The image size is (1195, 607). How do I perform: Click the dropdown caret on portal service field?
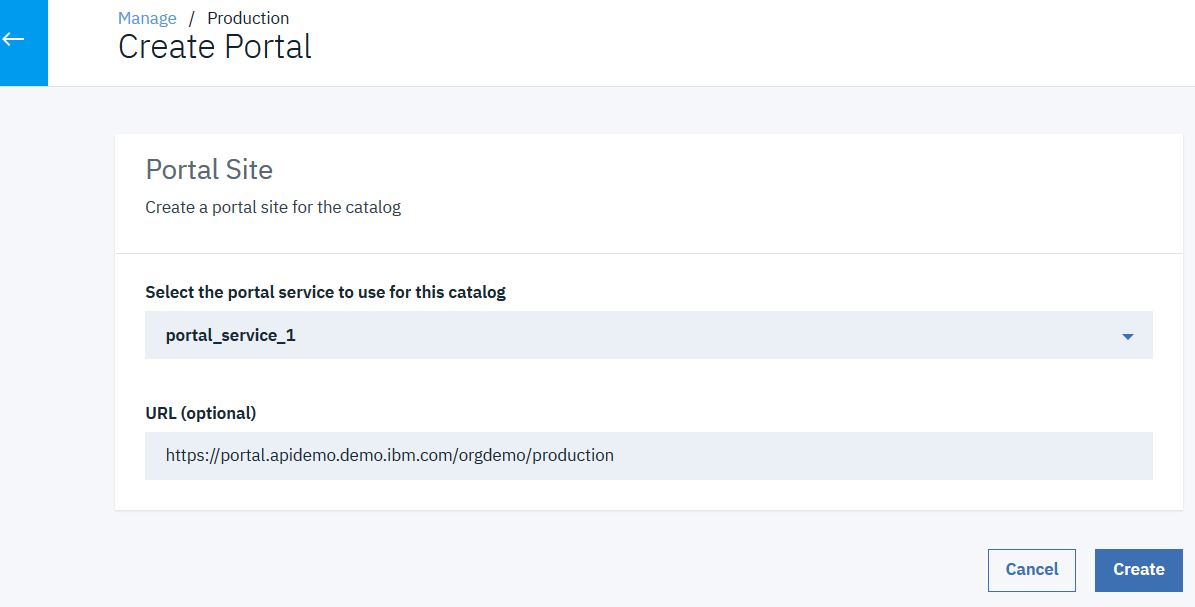point(1128,335)
